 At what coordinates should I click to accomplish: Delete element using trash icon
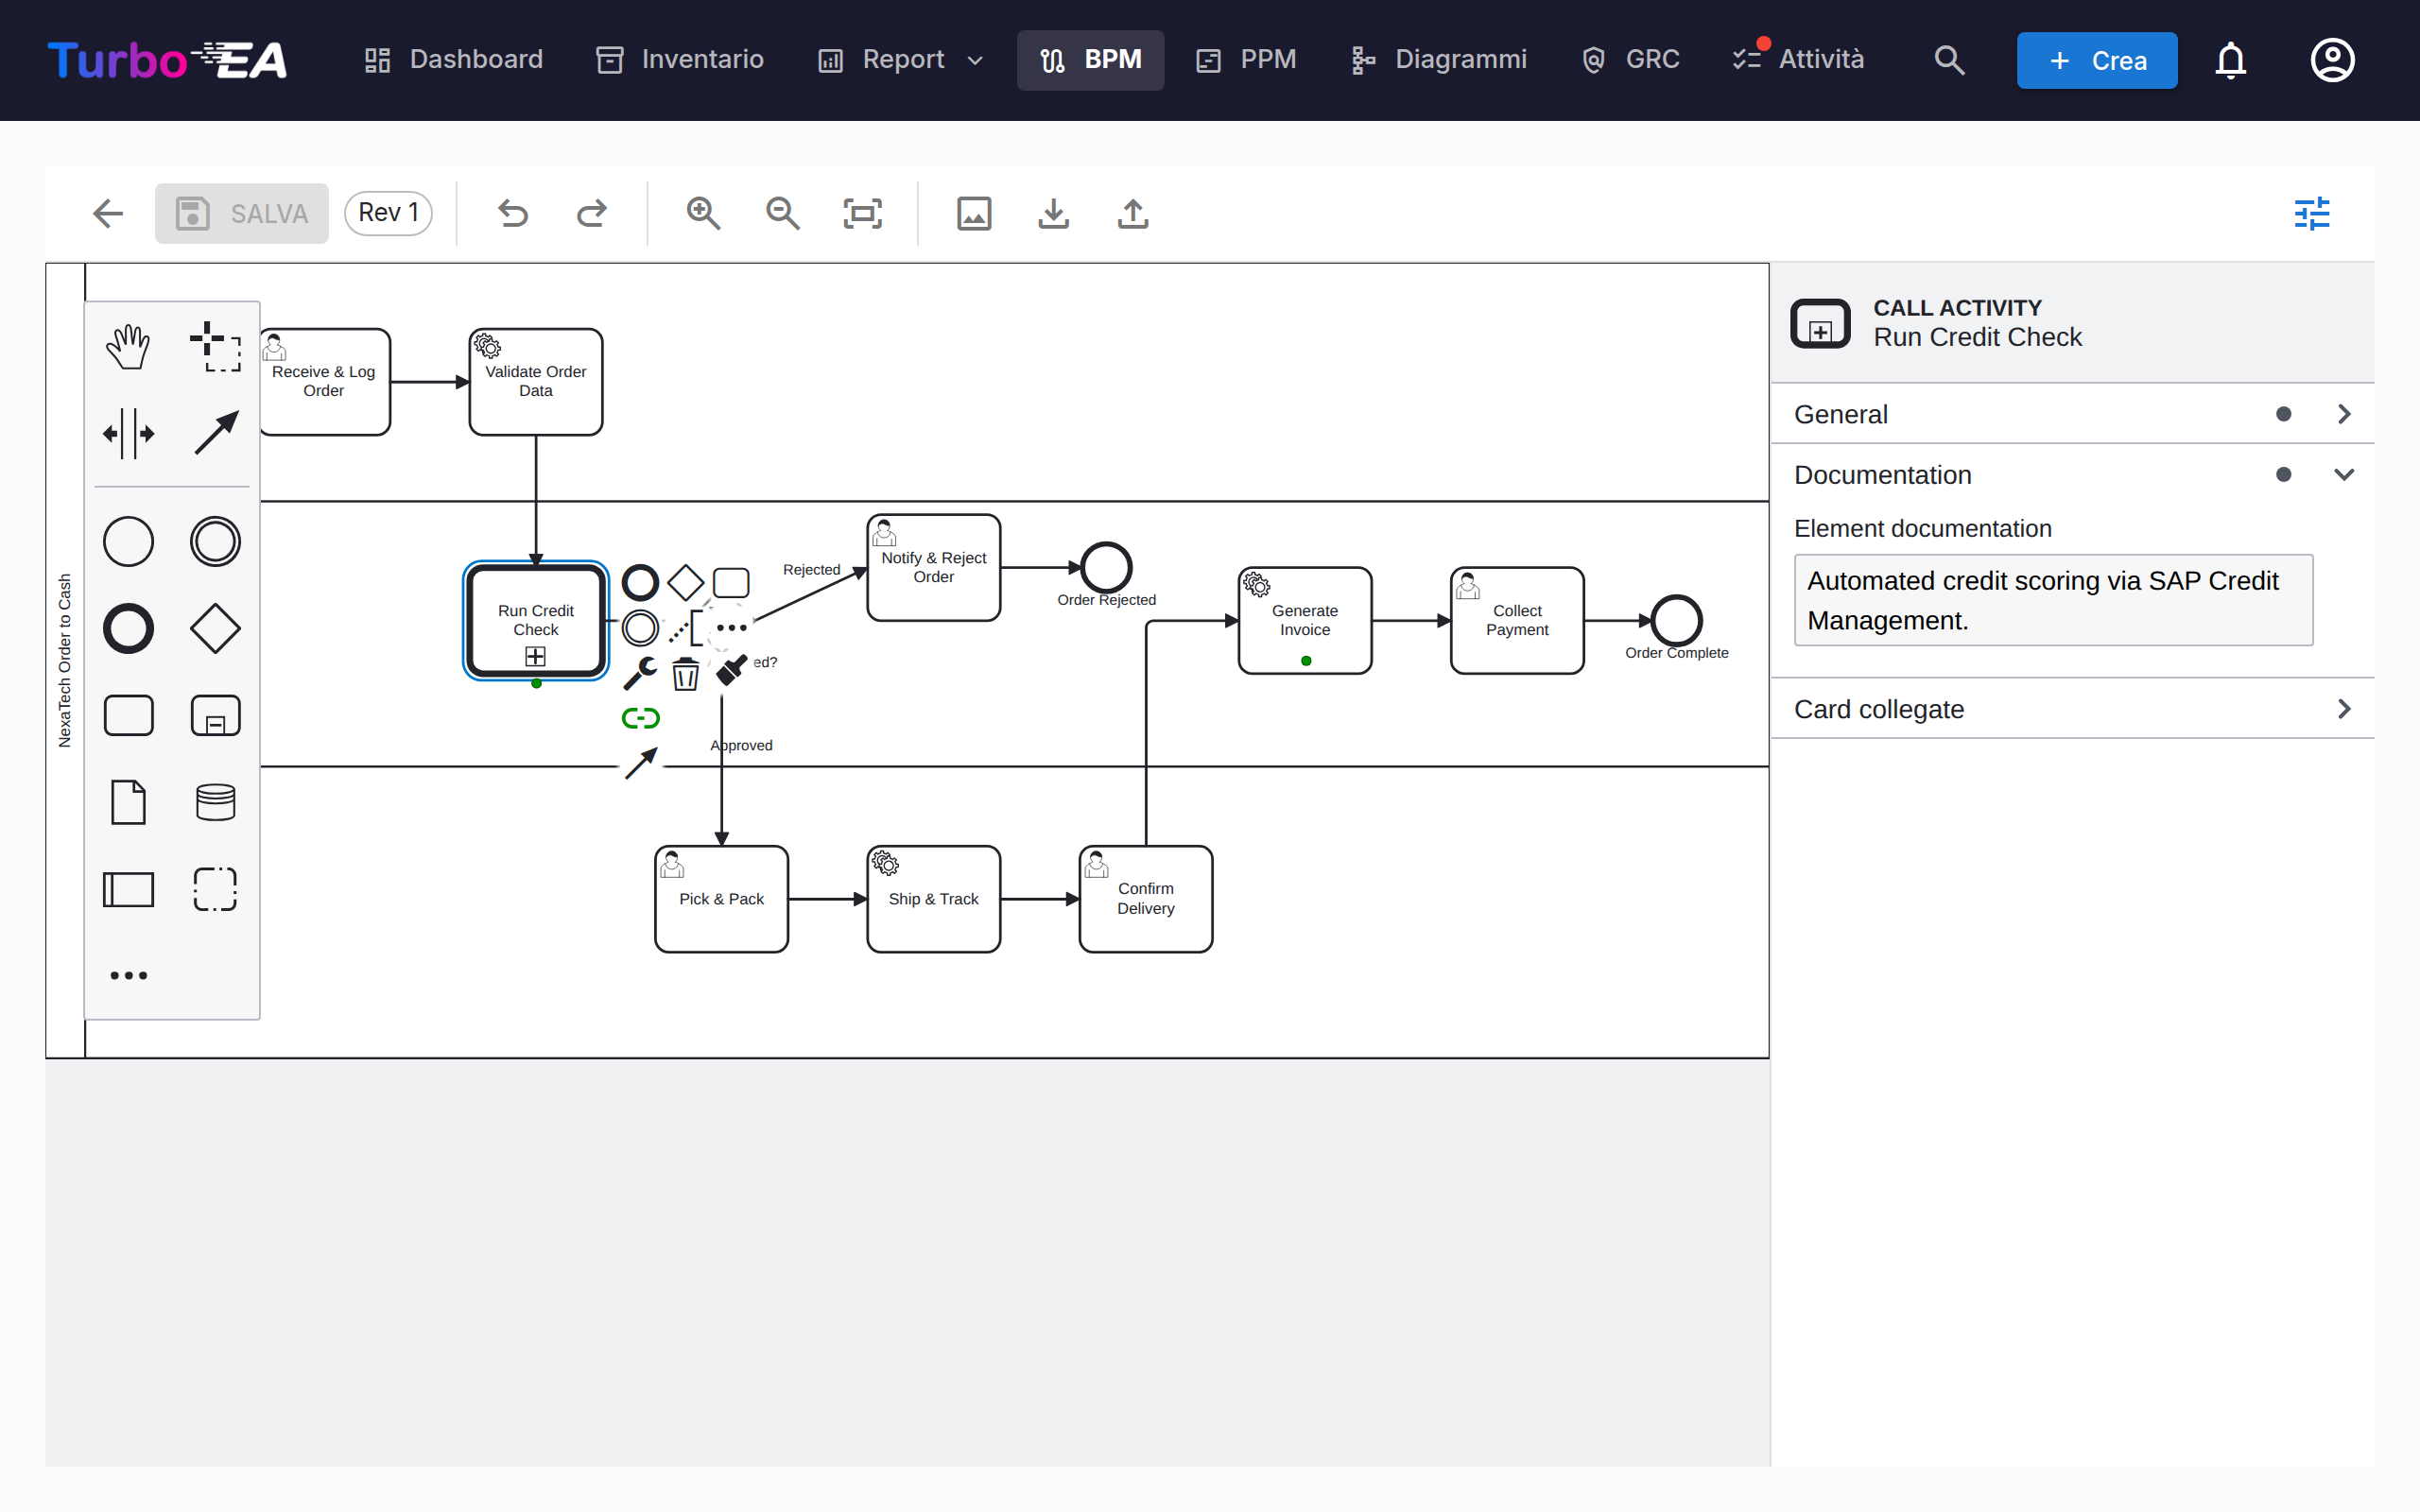685,674
